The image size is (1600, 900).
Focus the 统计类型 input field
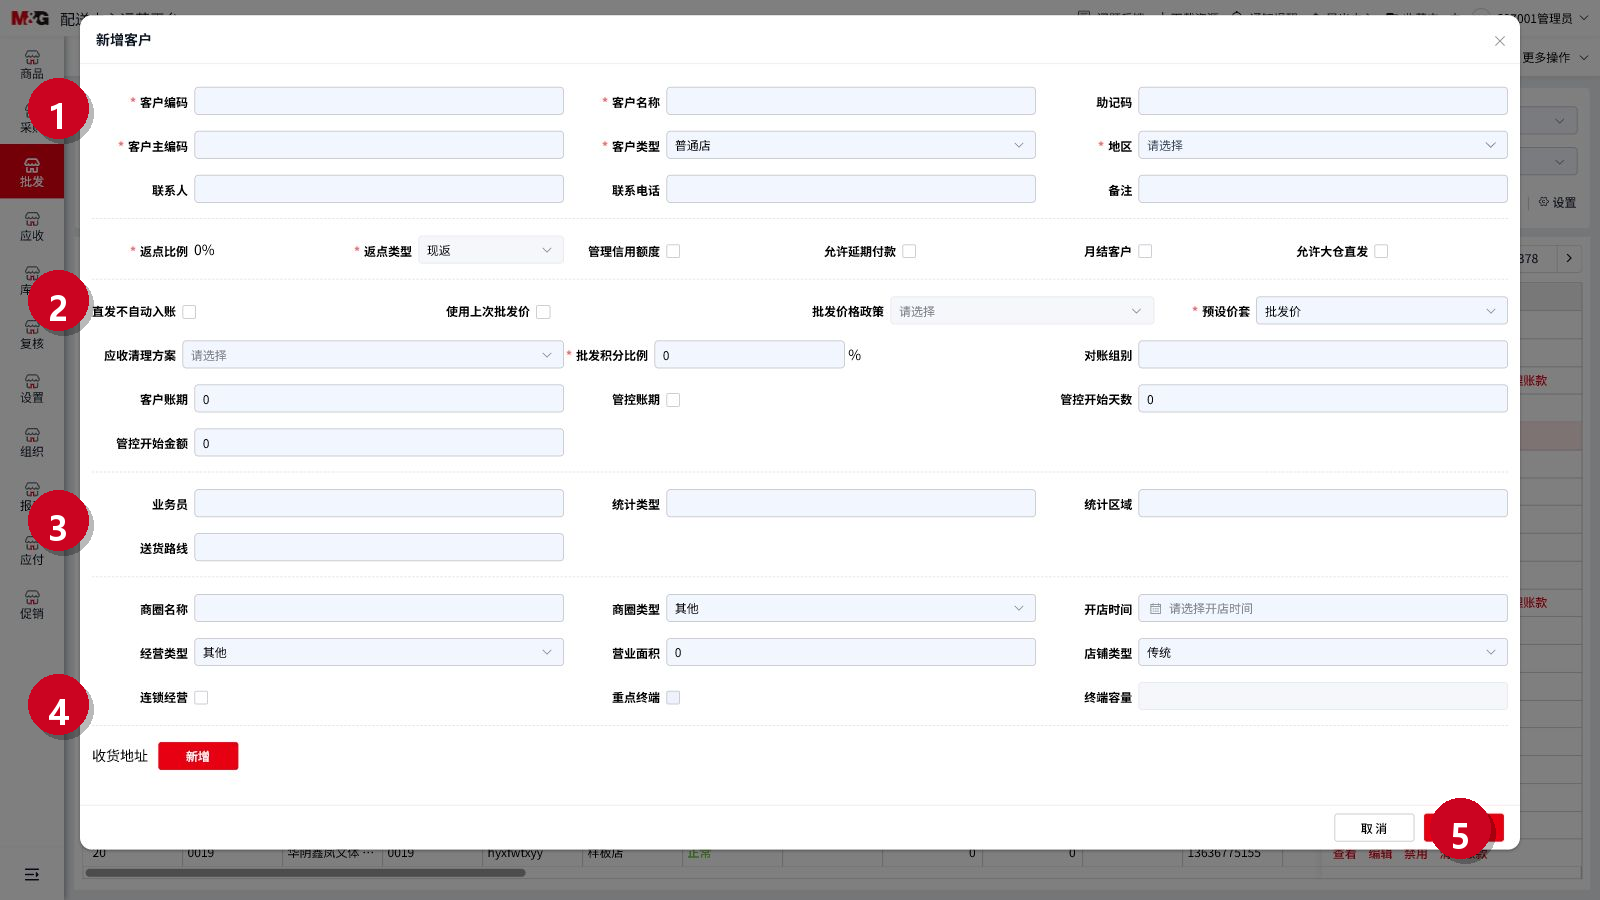click(x=850, y=503)
